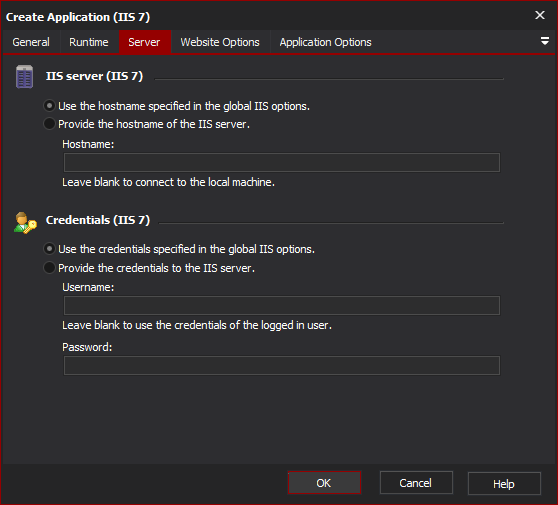The height and width of the screenshot is (505, 558).
Task: Click the 'Leave blank to use the credentials' note
Action: [x=197, y=325]
